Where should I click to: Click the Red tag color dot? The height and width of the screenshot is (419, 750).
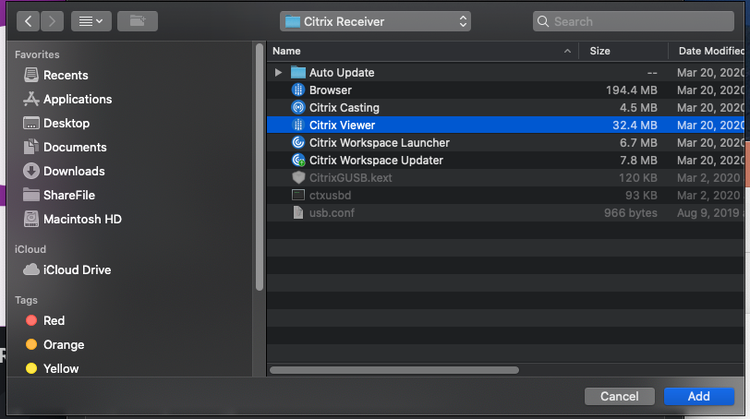[x=31, y=320]
